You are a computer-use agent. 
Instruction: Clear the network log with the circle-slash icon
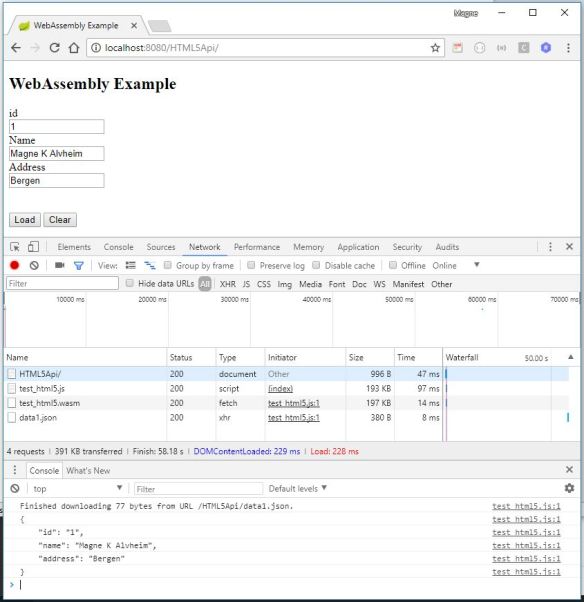point(34,265)
